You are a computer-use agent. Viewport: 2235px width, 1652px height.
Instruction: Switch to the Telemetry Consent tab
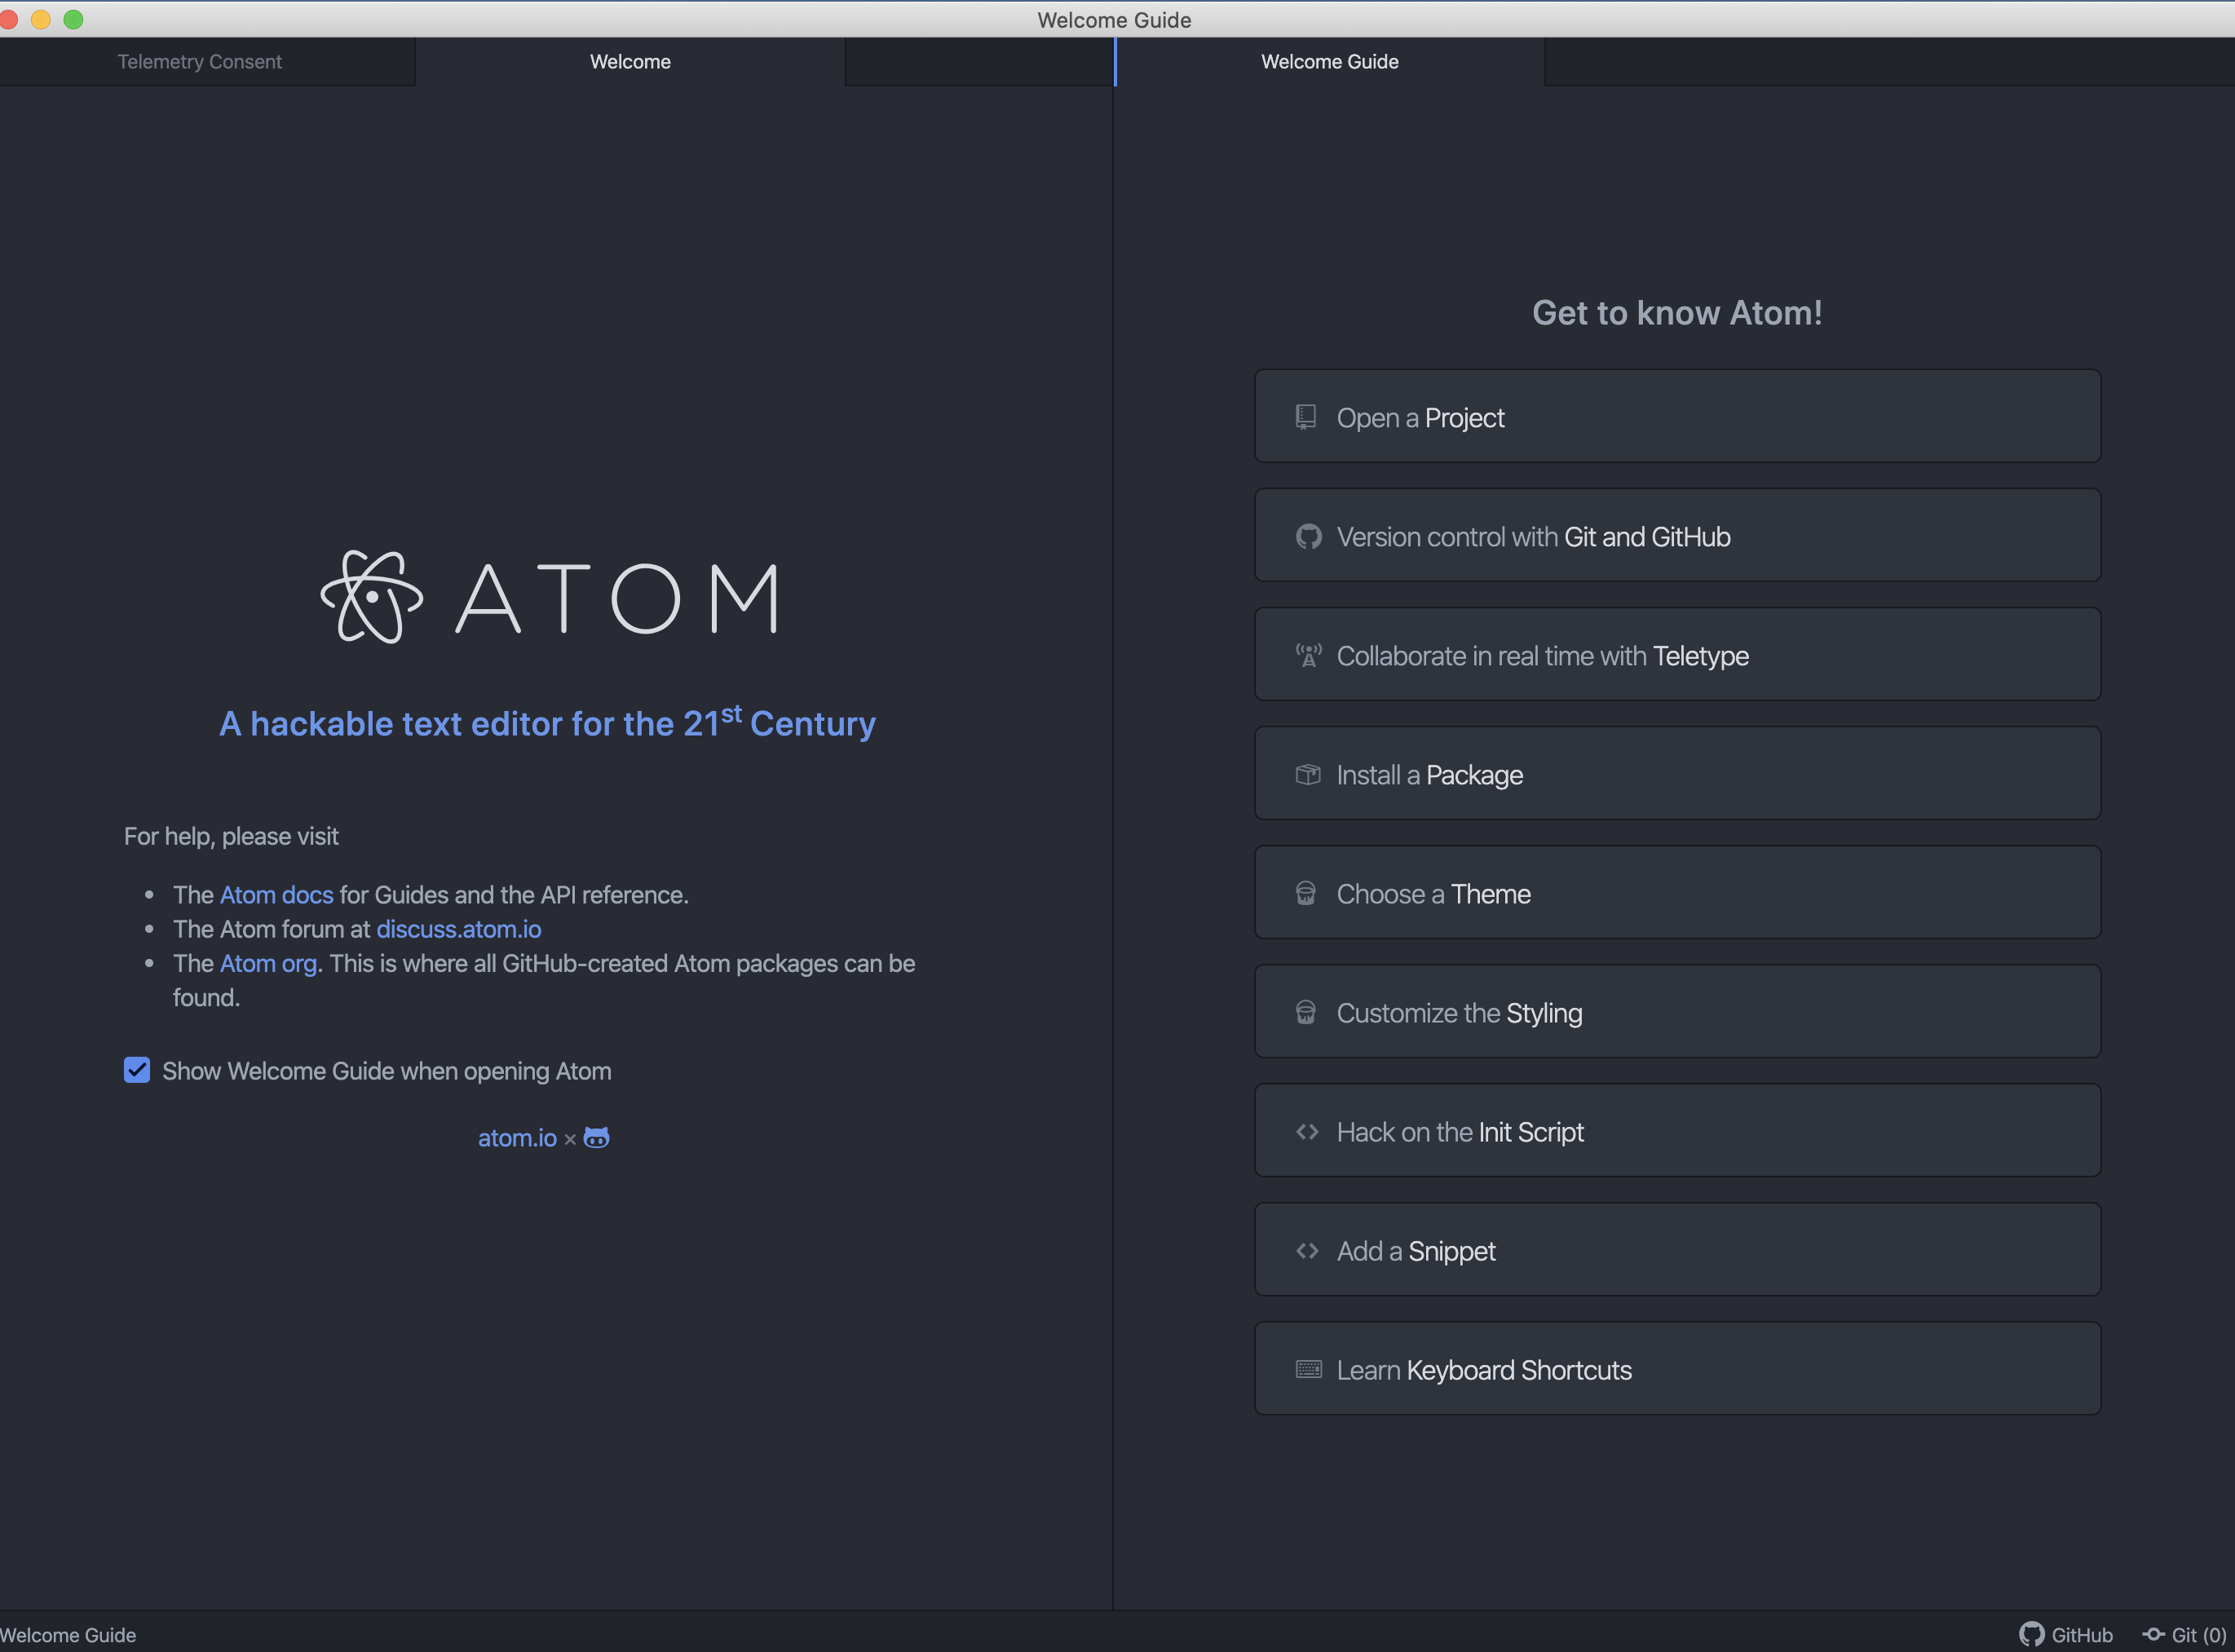(200, 62)
